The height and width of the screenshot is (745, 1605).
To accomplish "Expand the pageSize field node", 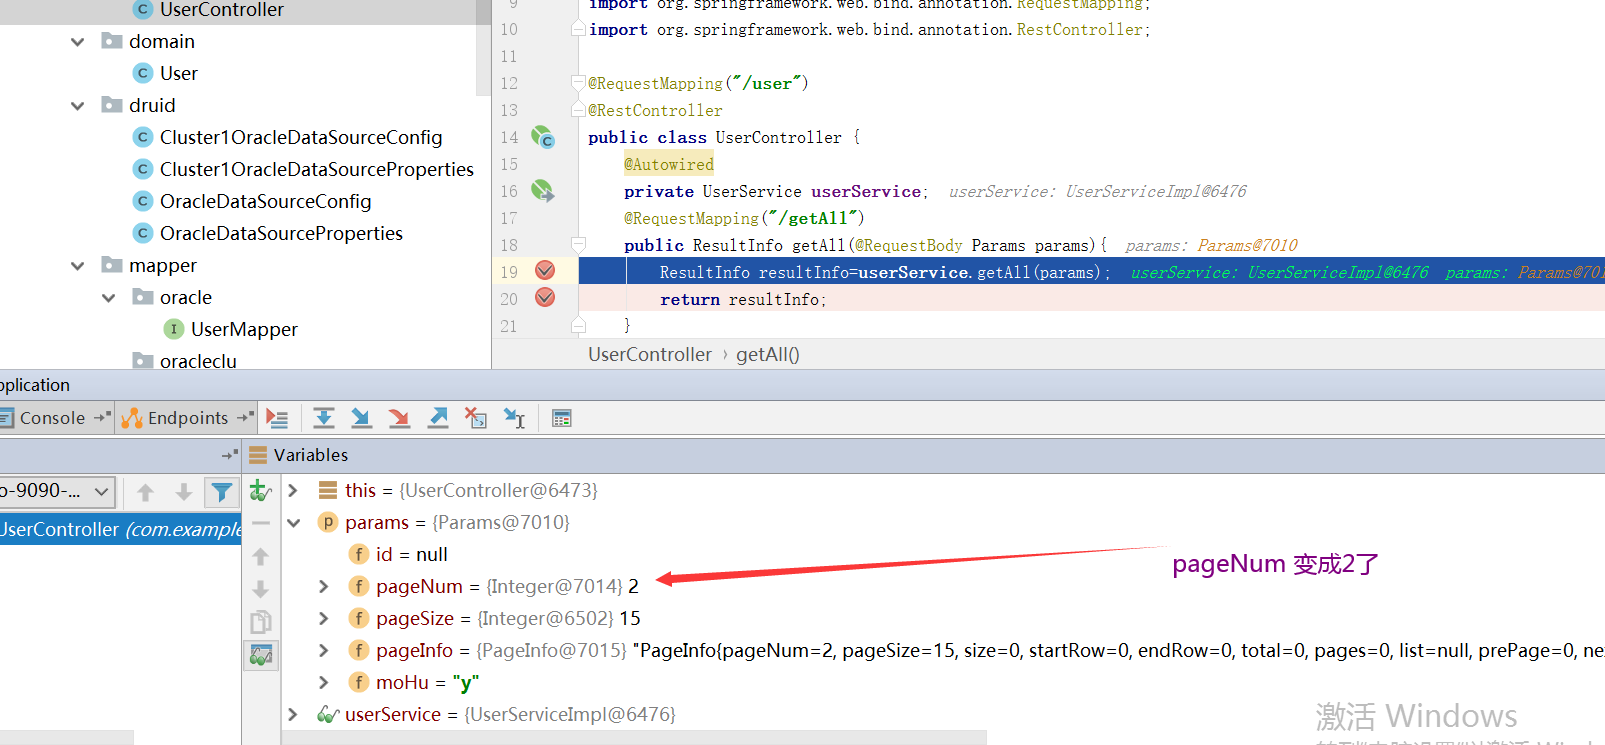I will [323, 618].
